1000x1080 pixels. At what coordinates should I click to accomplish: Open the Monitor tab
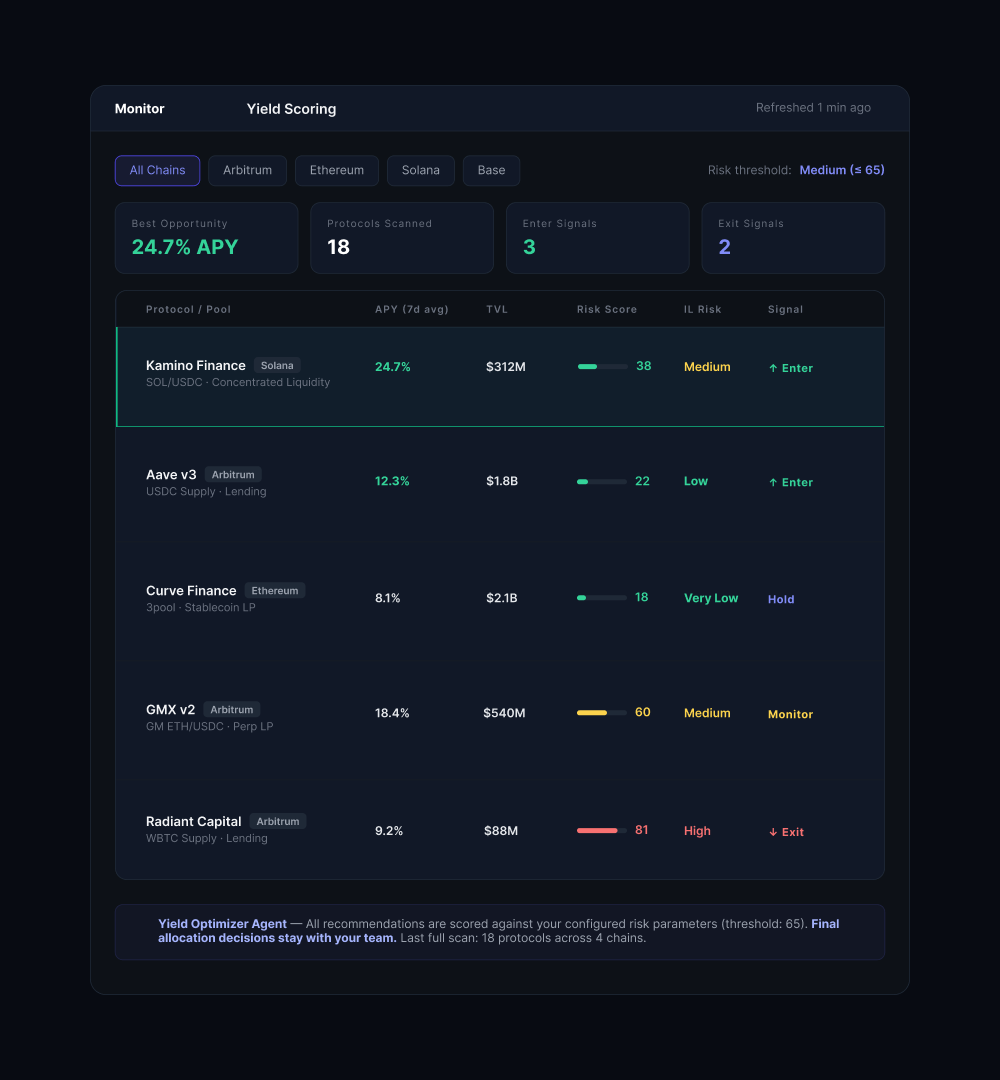pyautogui.click(x=140, y=109)
